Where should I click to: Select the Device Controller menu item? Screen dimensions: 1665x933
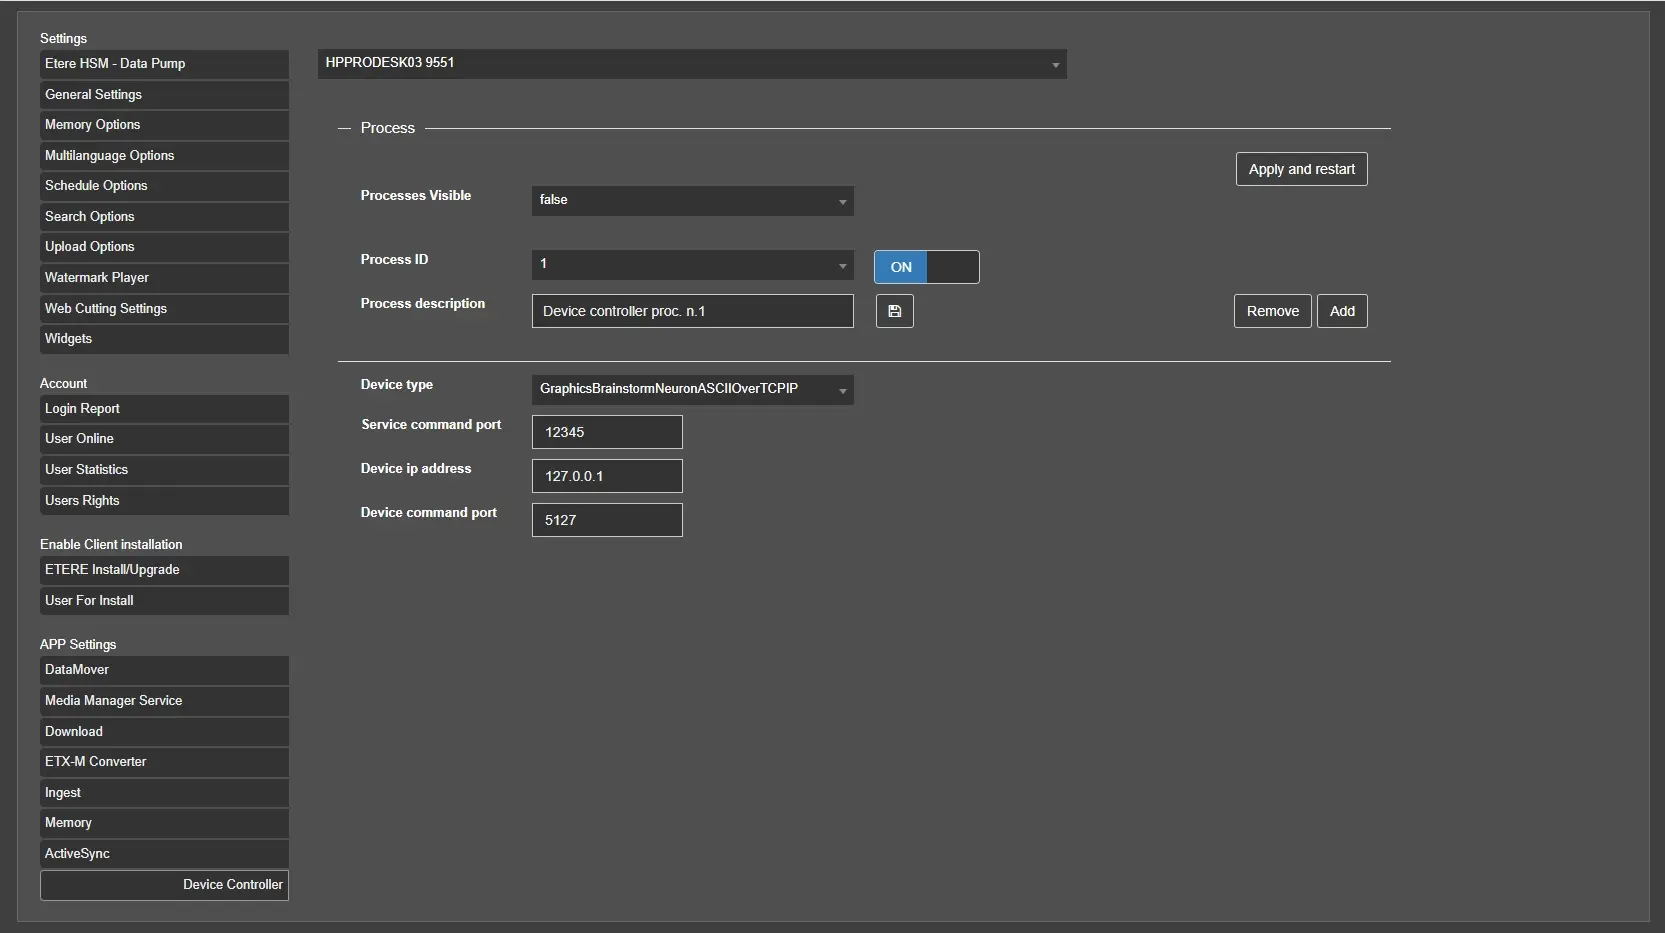pyautogui.click(x=164, y=885)
